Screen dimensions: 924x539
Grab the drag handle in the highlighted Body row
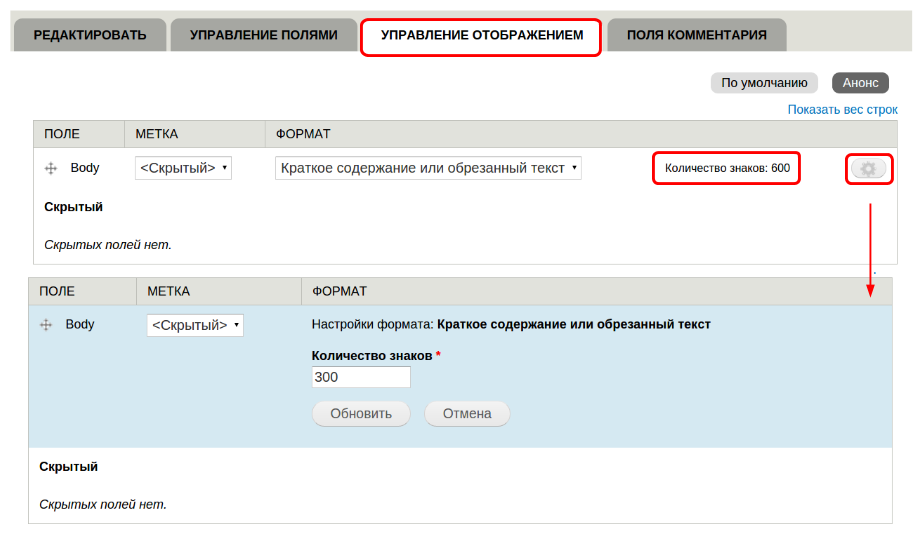45,325
